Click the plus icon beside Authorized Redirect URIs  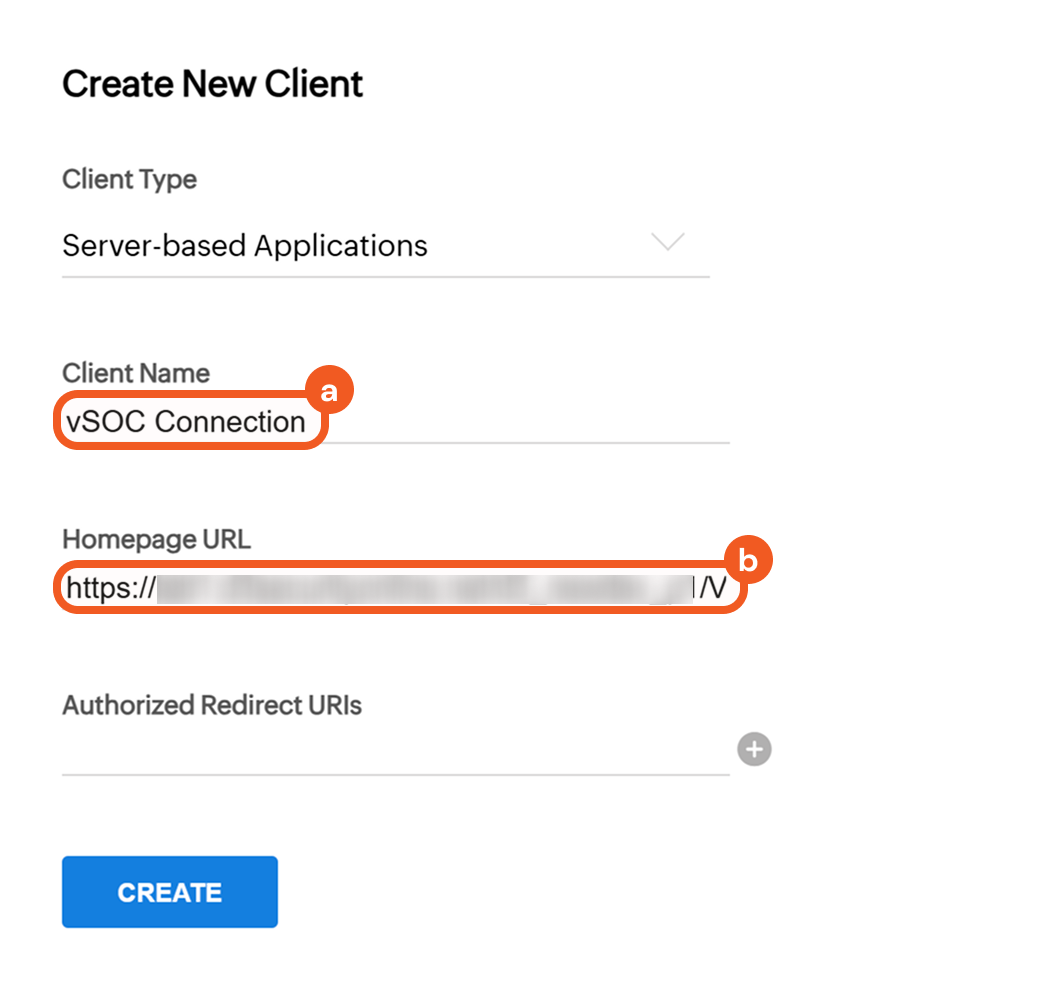click(755, 749)
